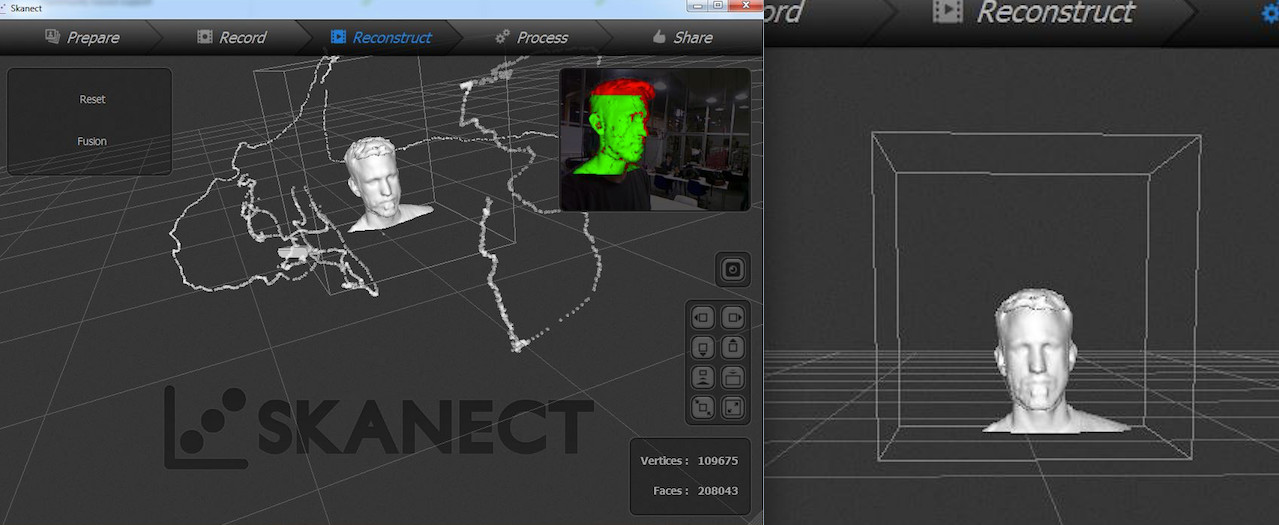Choose the front view camera icon
The image size is (1279, 525).
pyautogui.click(x=703, y=378)
